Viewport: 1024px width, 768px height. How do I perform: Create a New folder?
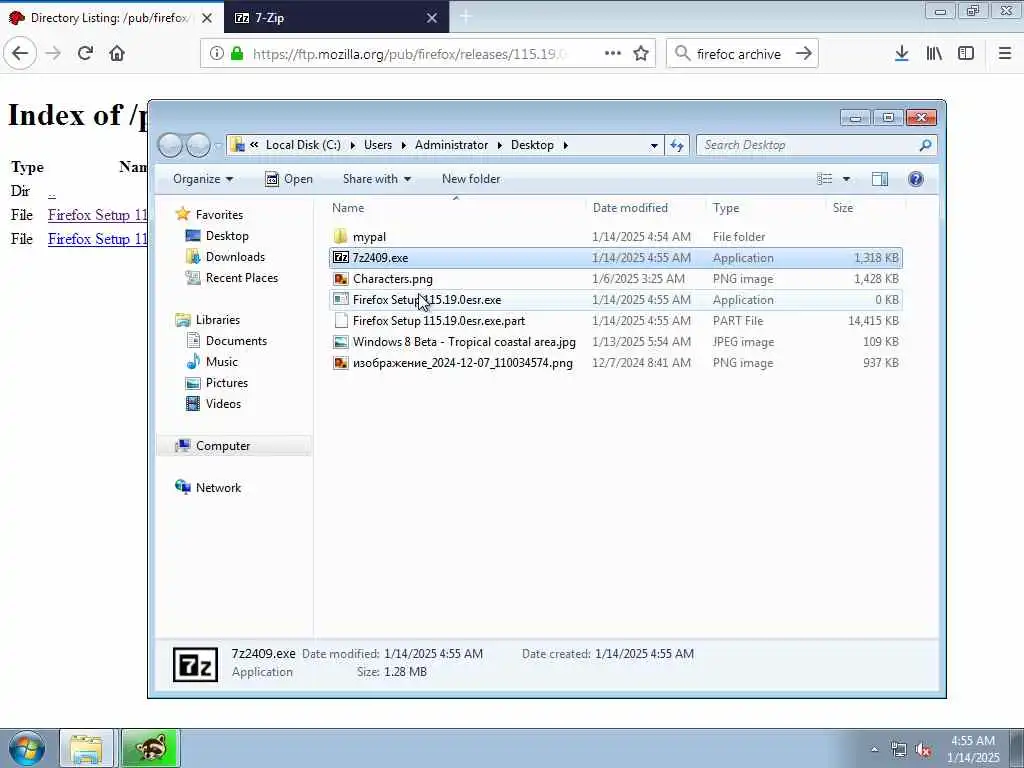tap(471, 179)
